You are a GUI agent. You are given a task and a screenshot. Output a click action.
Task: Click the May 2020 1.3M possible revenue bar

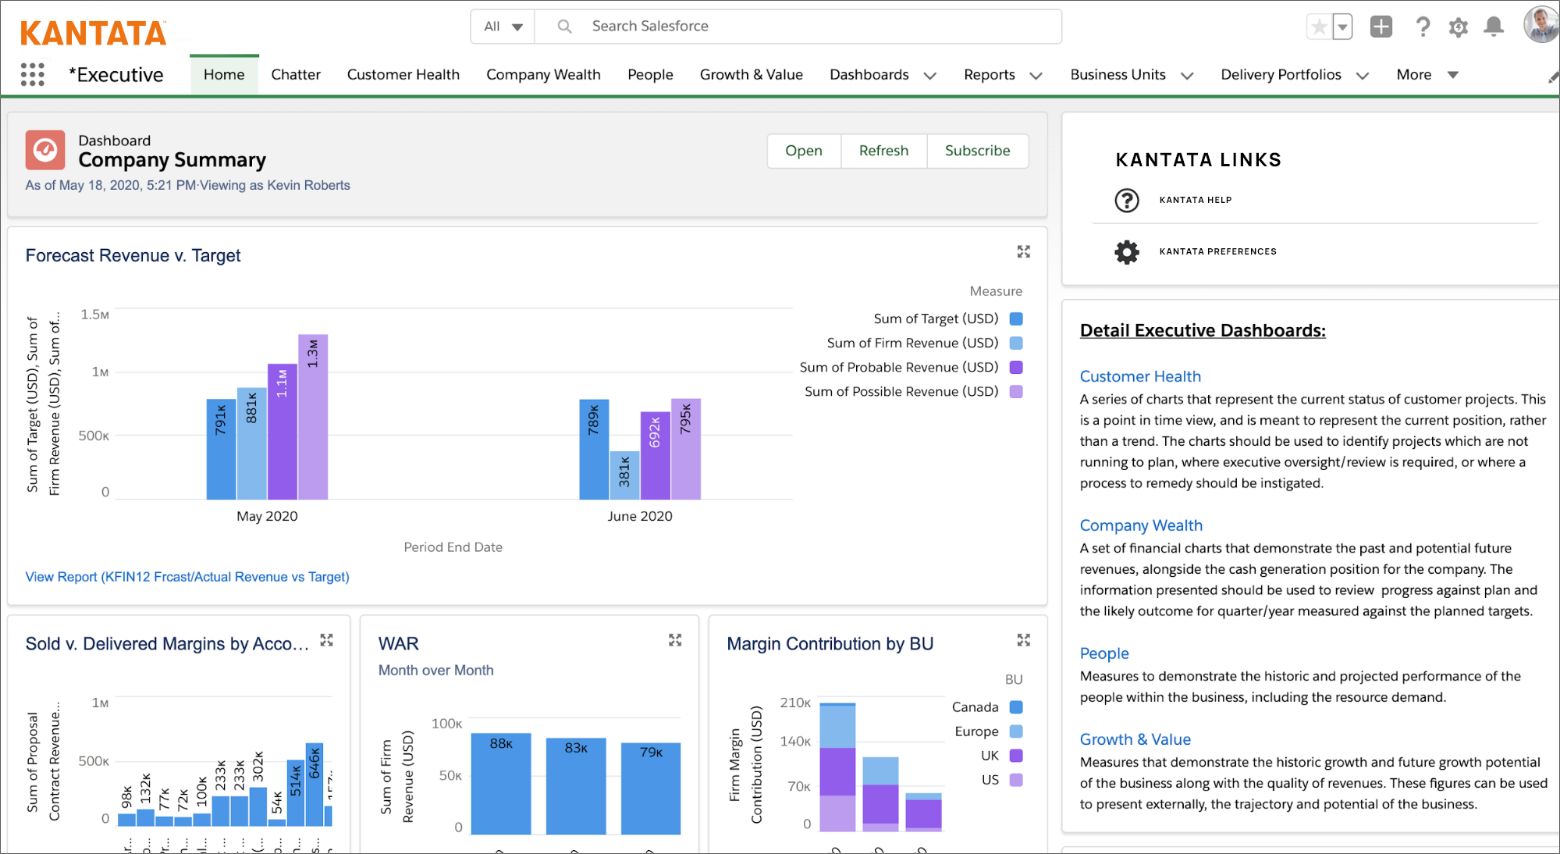(313, 417)
